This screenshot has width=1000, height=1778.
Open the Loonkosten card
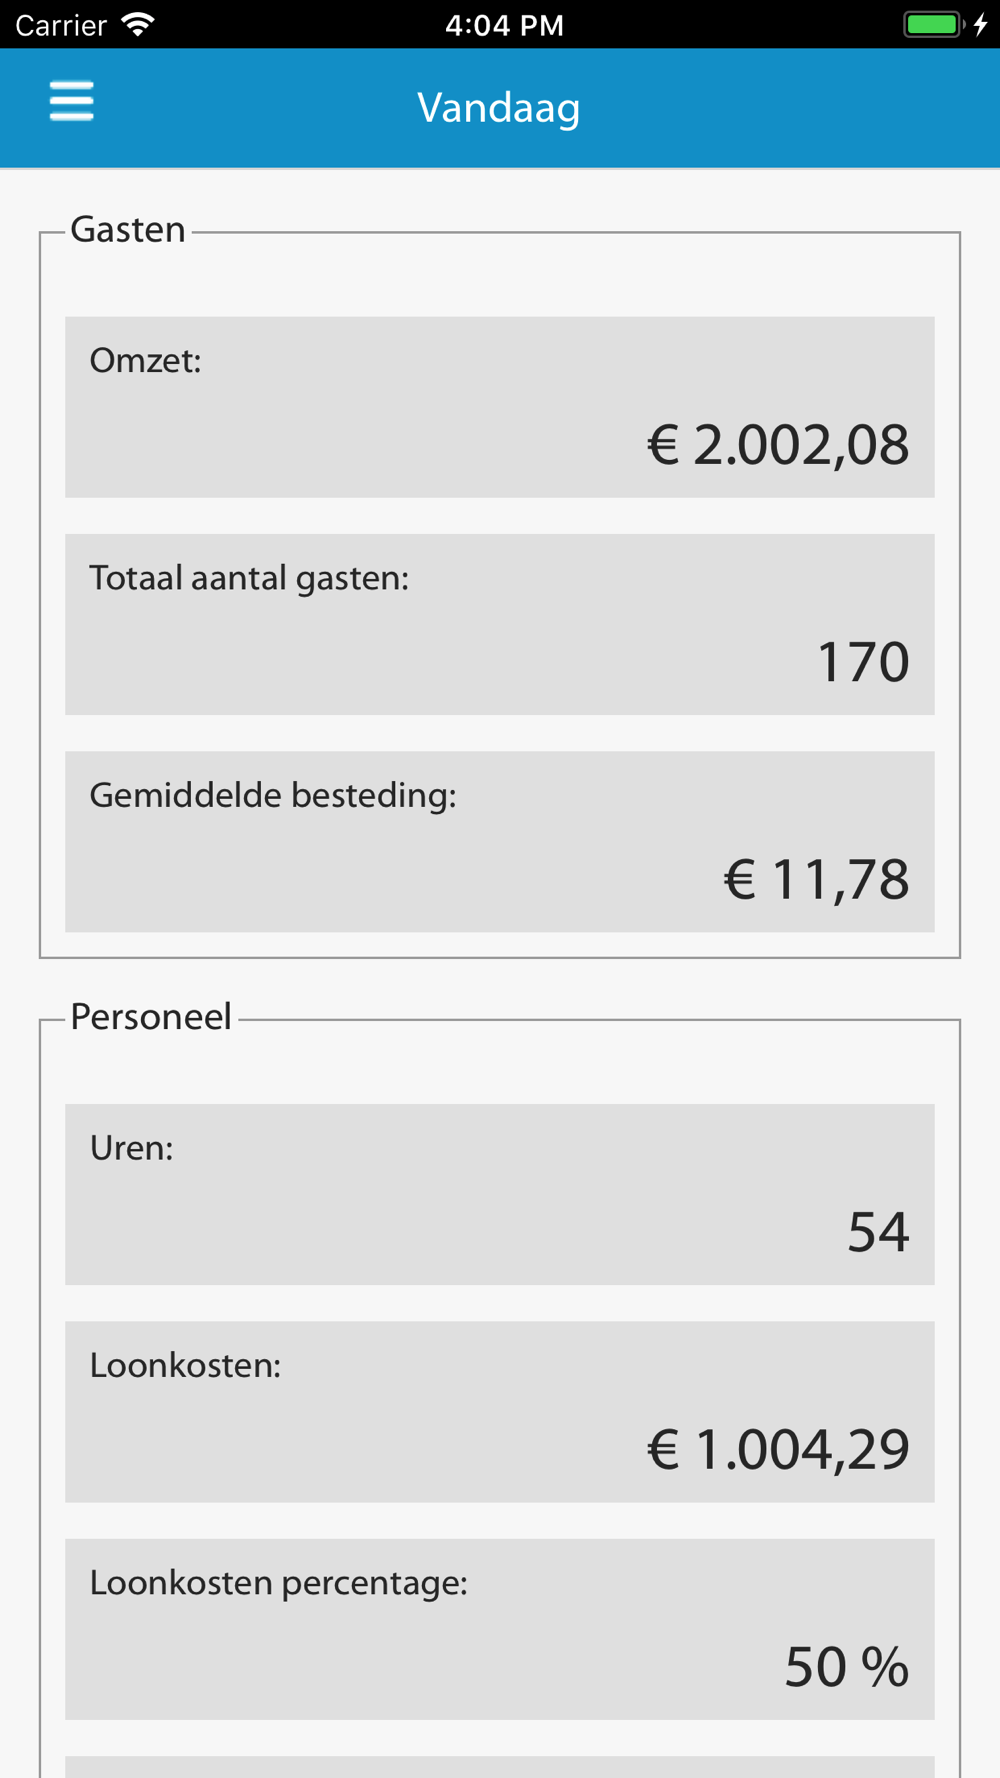pos(500,1412)
